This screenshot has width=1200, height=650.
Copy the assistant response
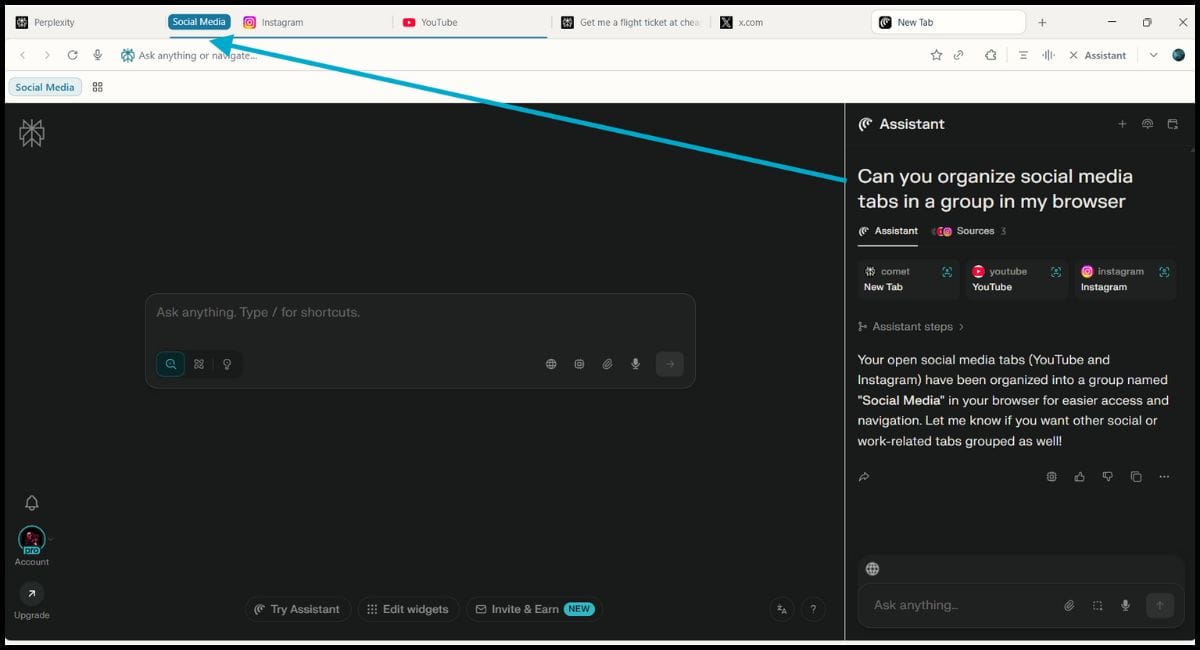point(1136,477)
